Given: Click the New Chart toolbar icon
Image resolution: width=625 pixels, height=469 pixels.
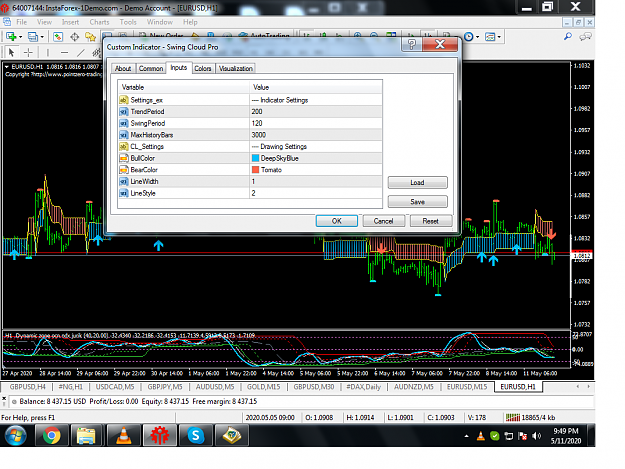Looking at the screenshot, I should [11, 37].
